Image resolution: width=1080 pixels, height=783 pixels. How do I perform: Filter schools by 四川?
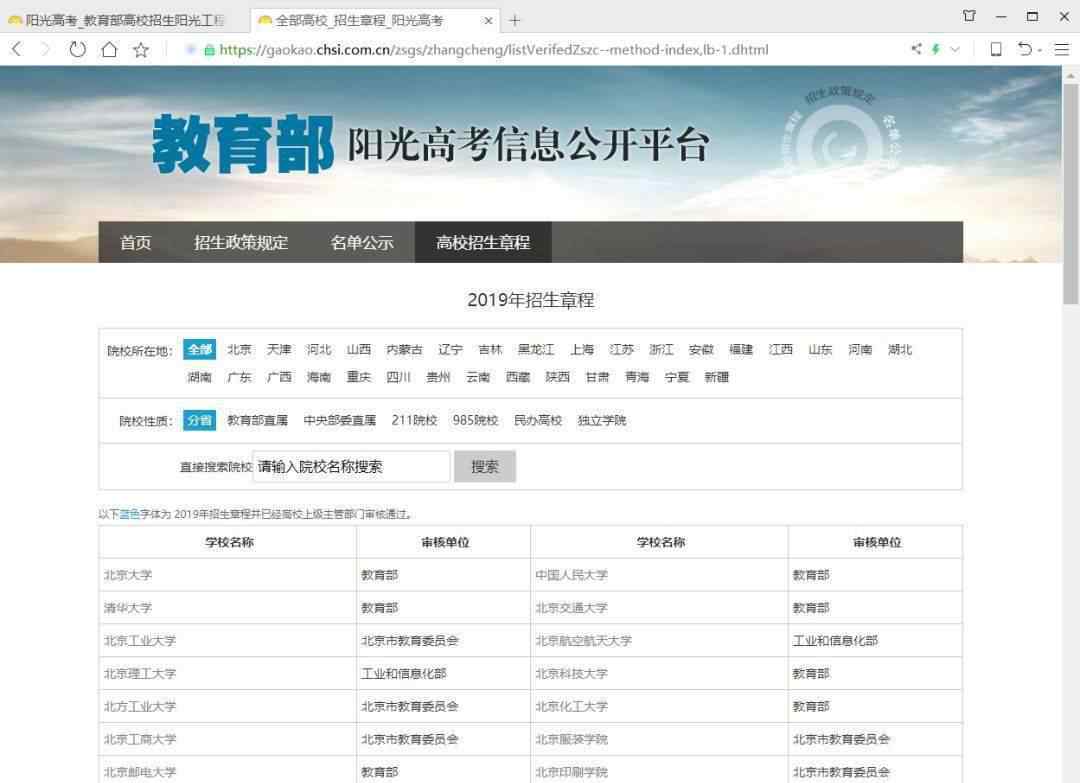[x=398, y=377]
